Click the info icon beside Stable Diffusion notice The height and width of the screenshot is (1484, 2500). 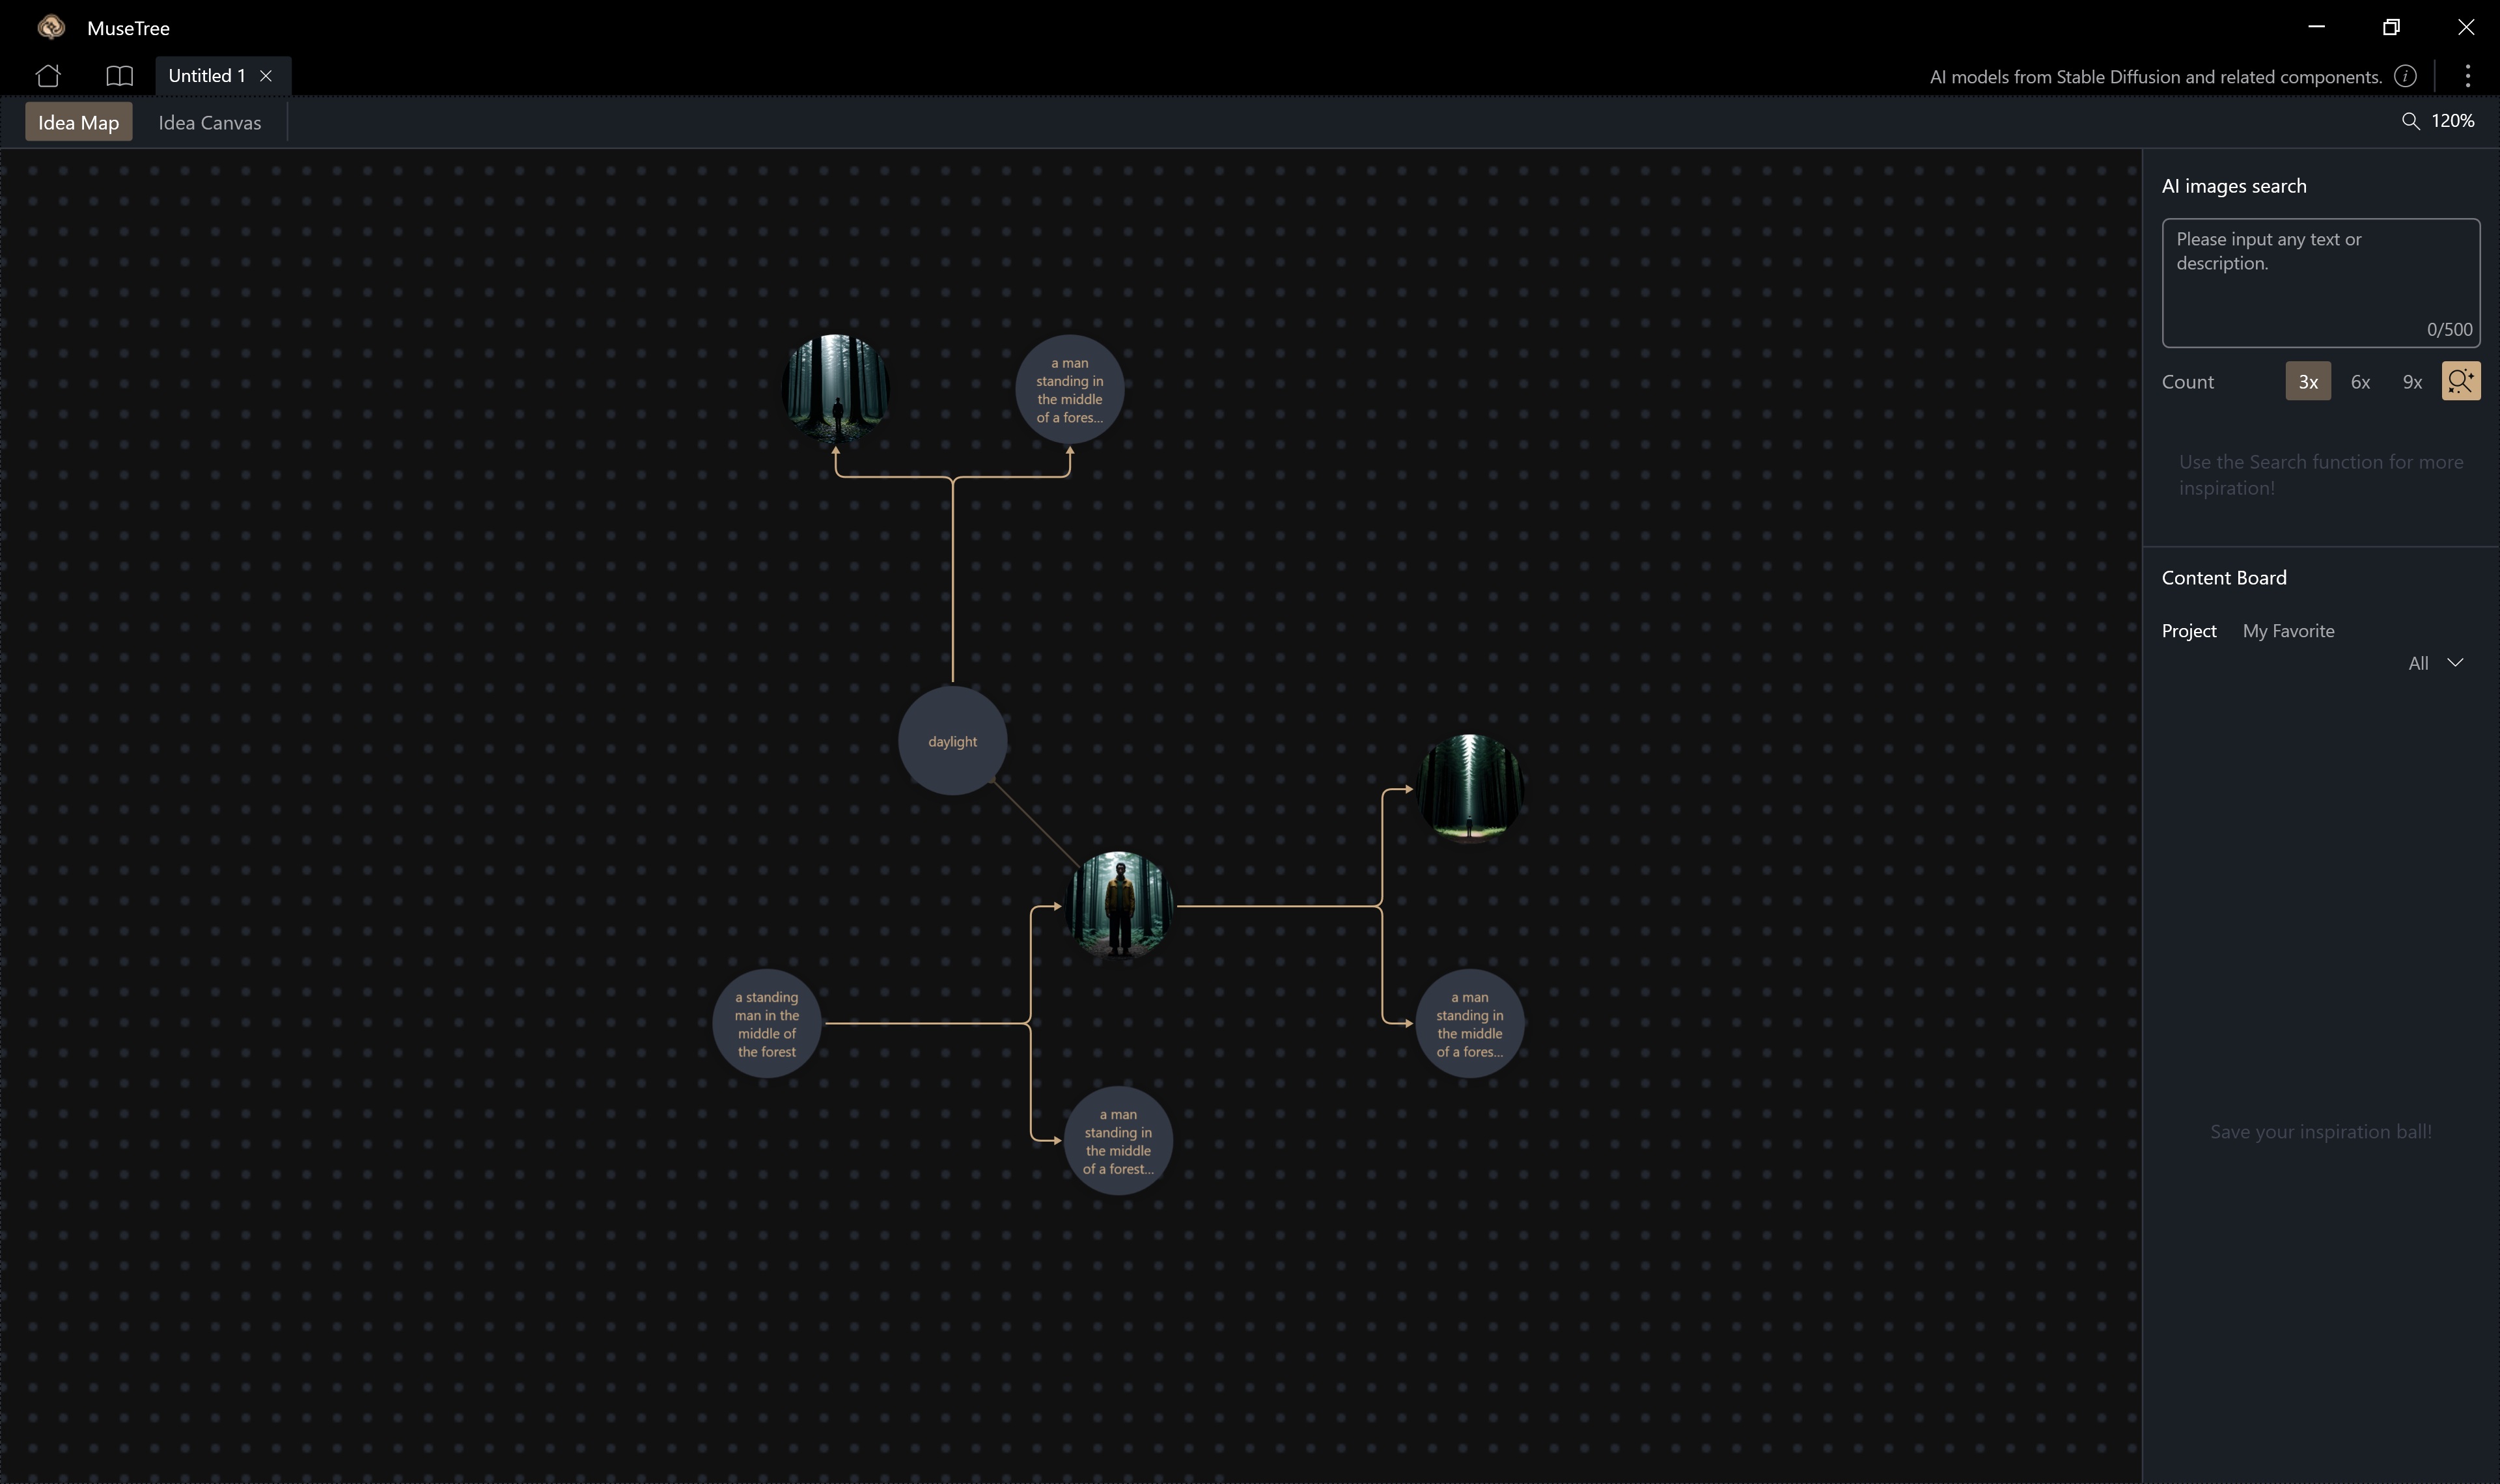point(2405,77)
